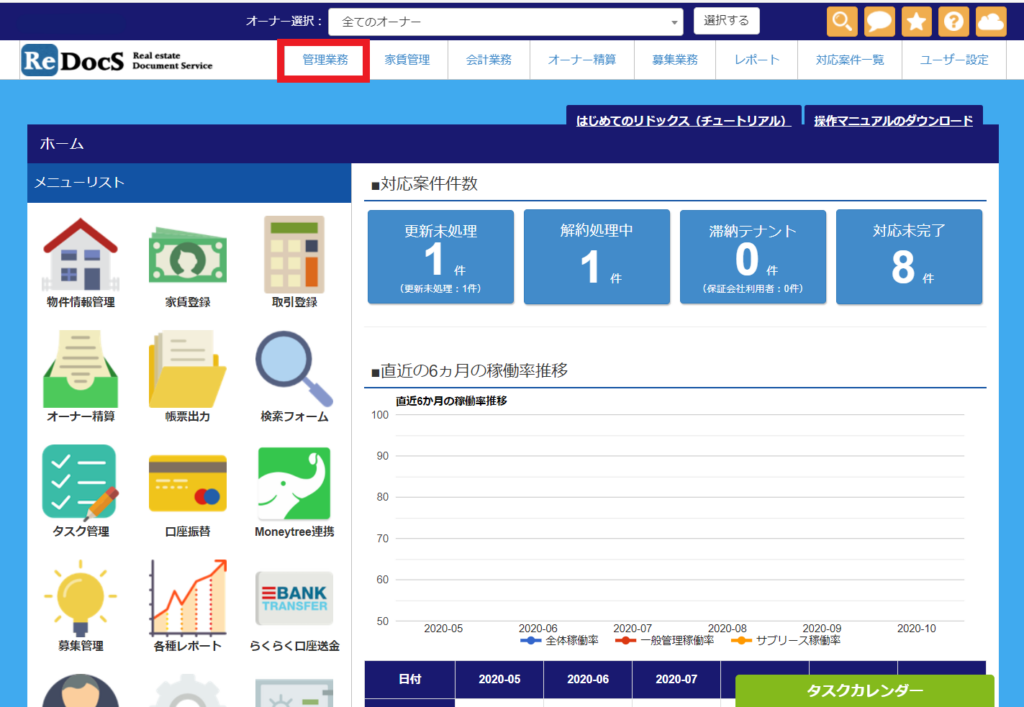This screenshot has height=707, width=1024.
Task: Click the orange star favorites icon
Action: pos(916,21)
